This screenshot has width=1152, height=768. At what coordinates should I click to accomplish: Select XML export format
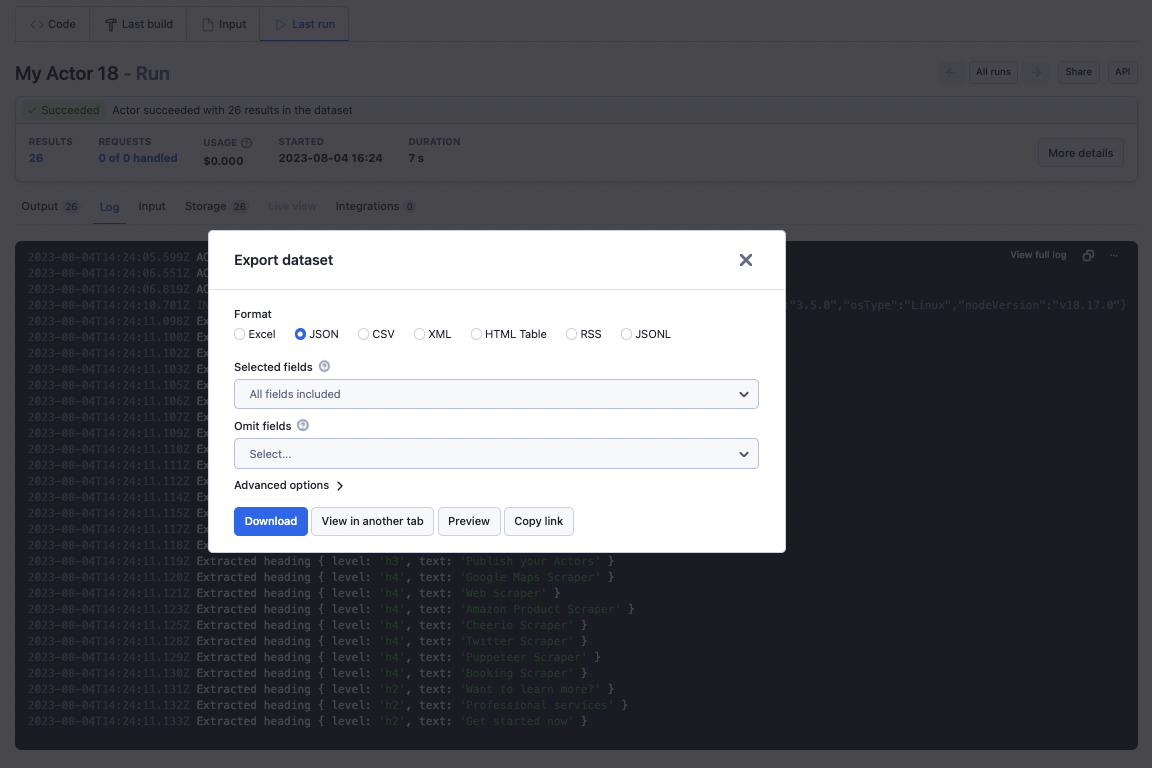pyautogui.click(x=420, y=334)
